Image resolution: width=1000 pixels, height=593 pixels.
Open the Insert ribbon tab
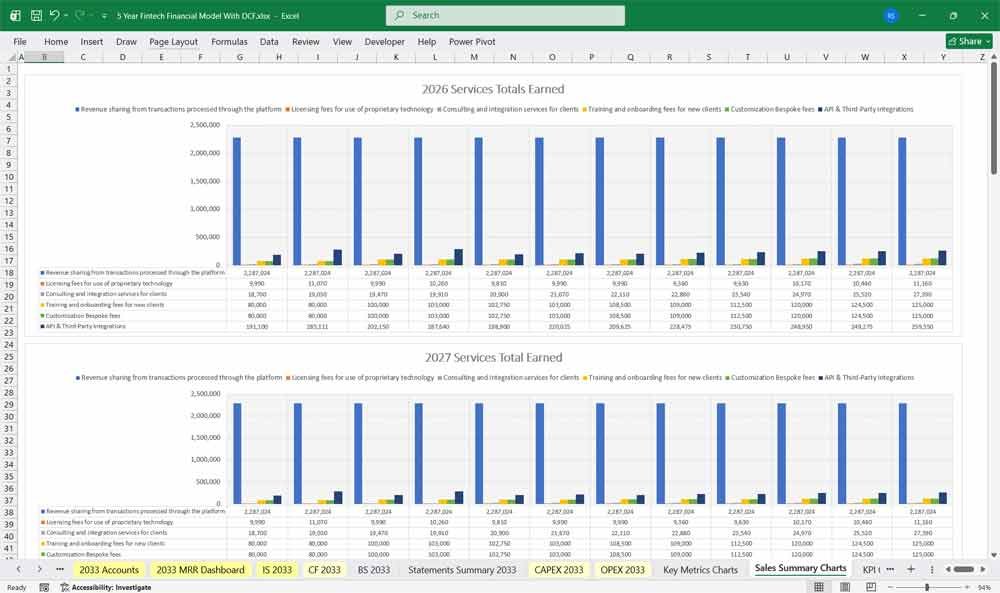(92, 41)
